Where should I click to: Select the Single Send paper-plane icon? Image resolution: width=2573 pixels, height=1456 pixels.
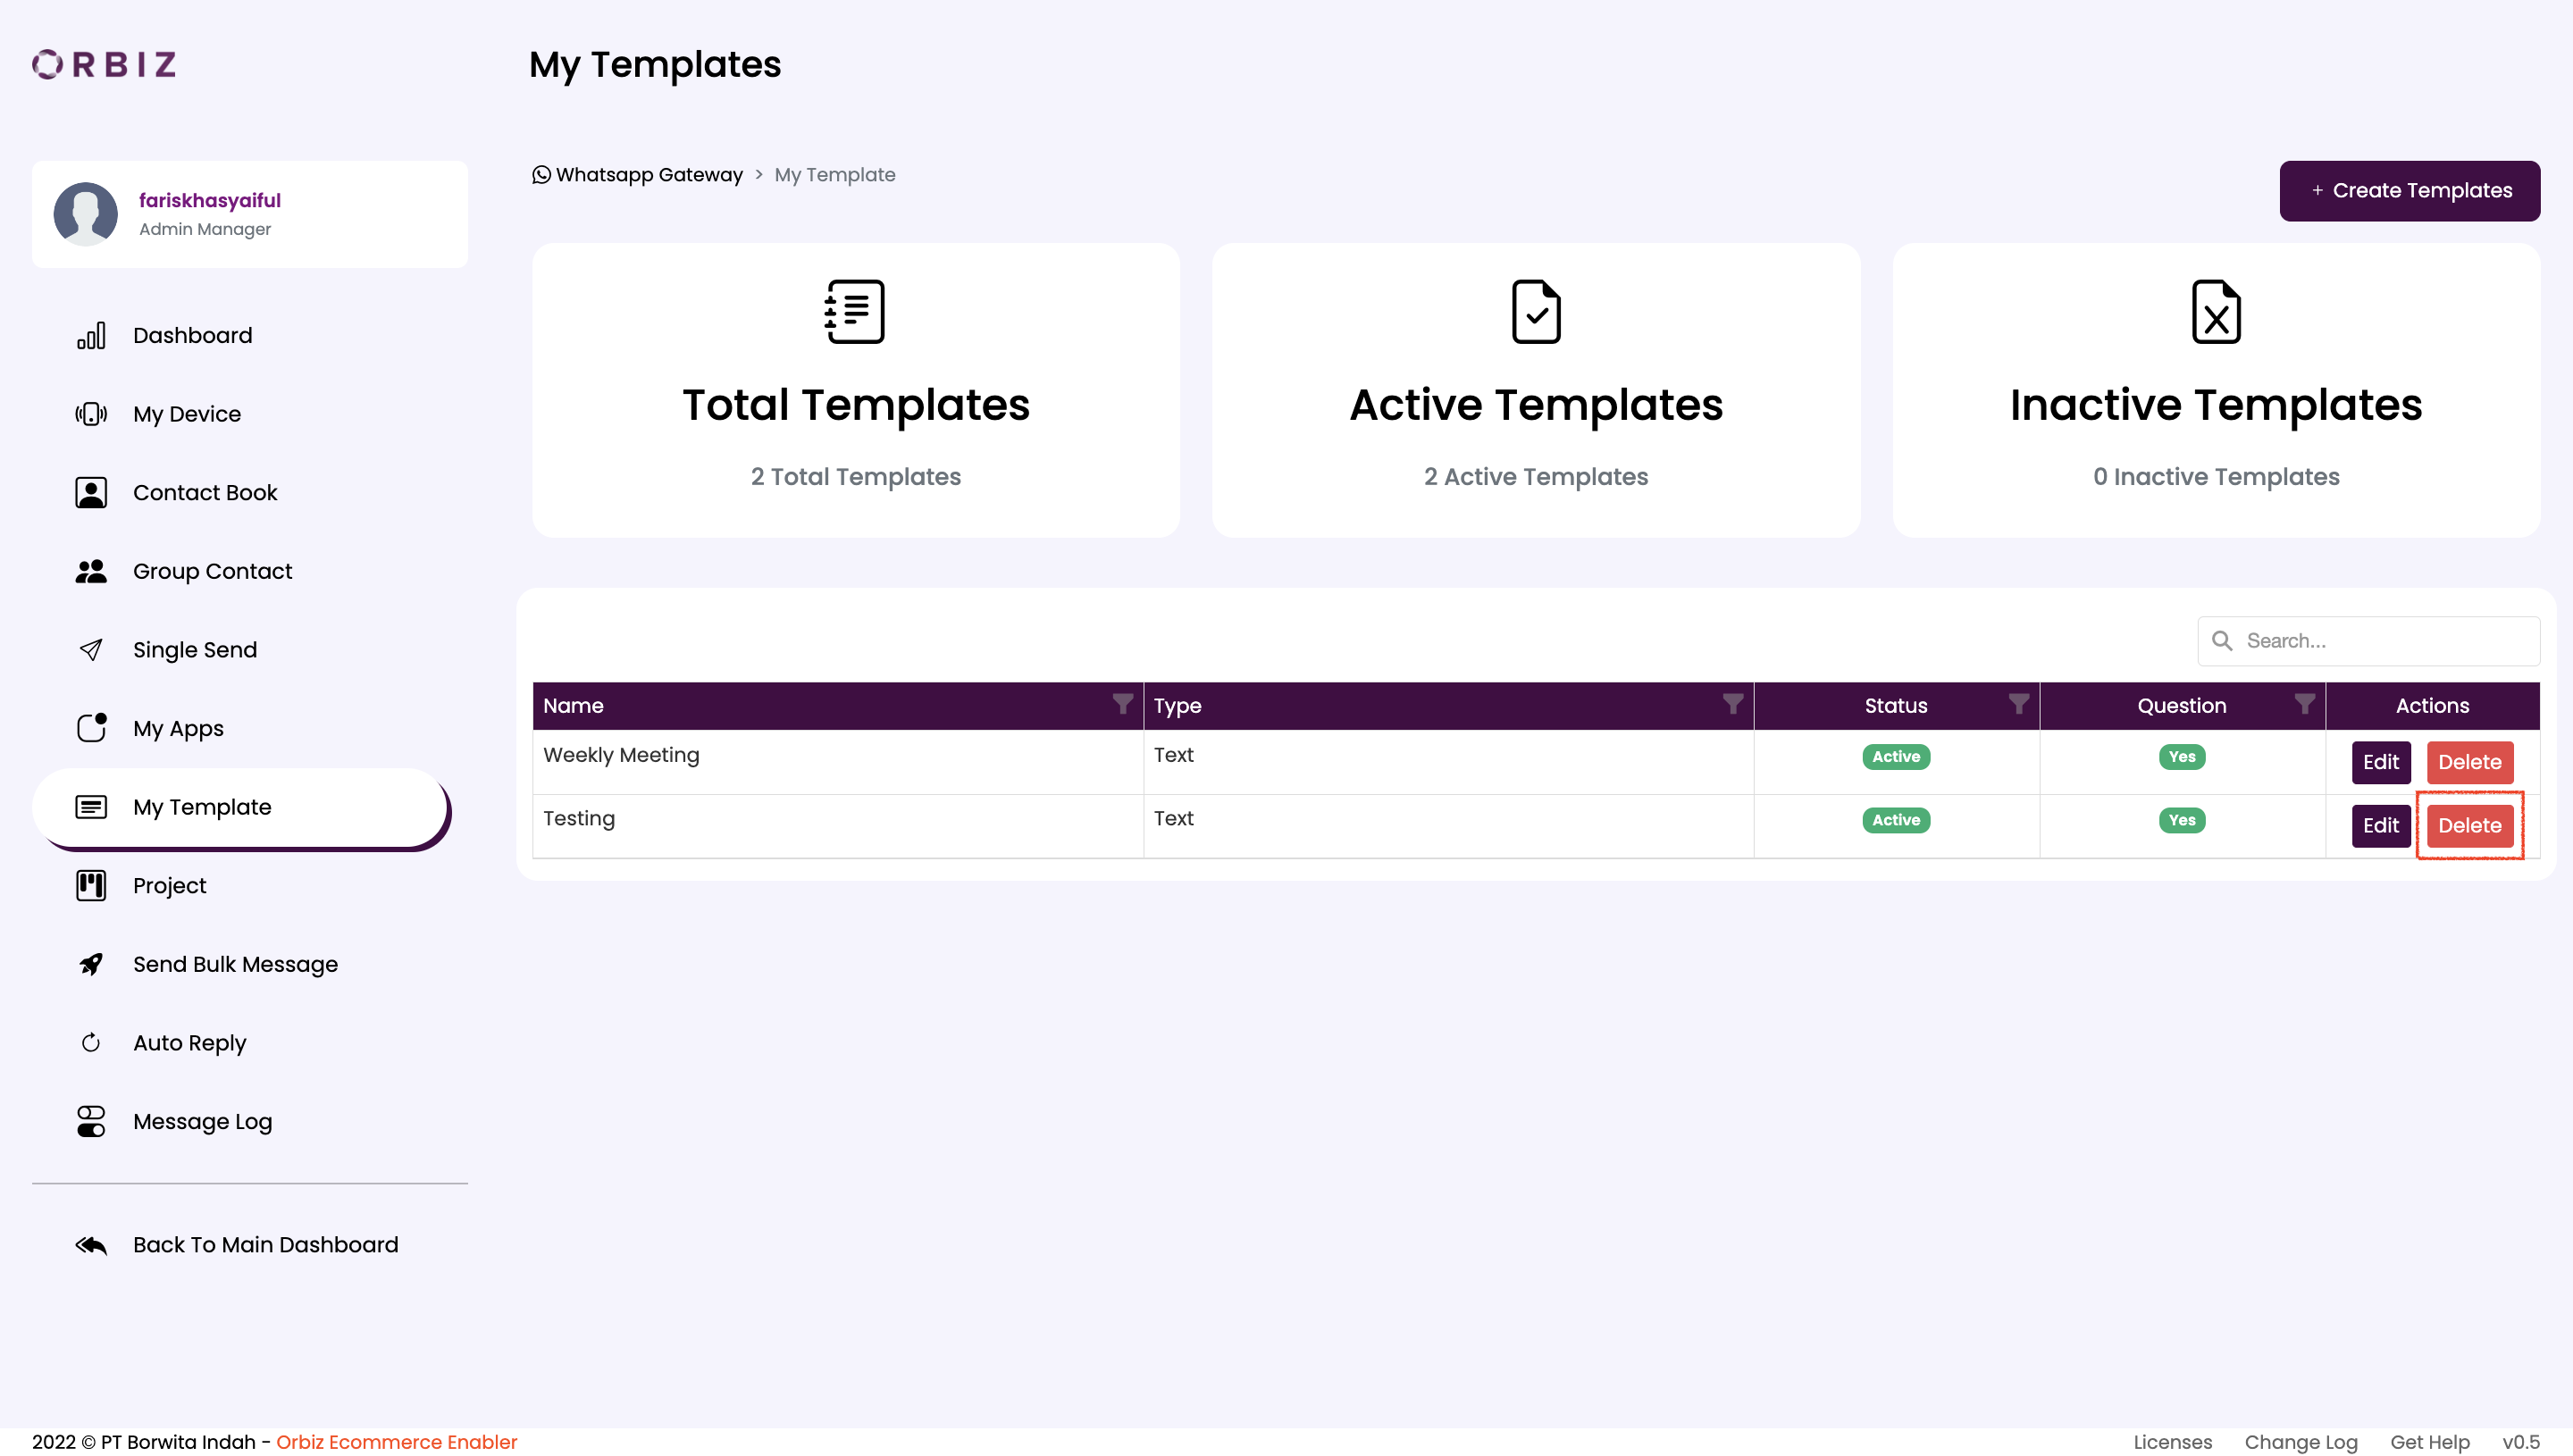(92, 649)
